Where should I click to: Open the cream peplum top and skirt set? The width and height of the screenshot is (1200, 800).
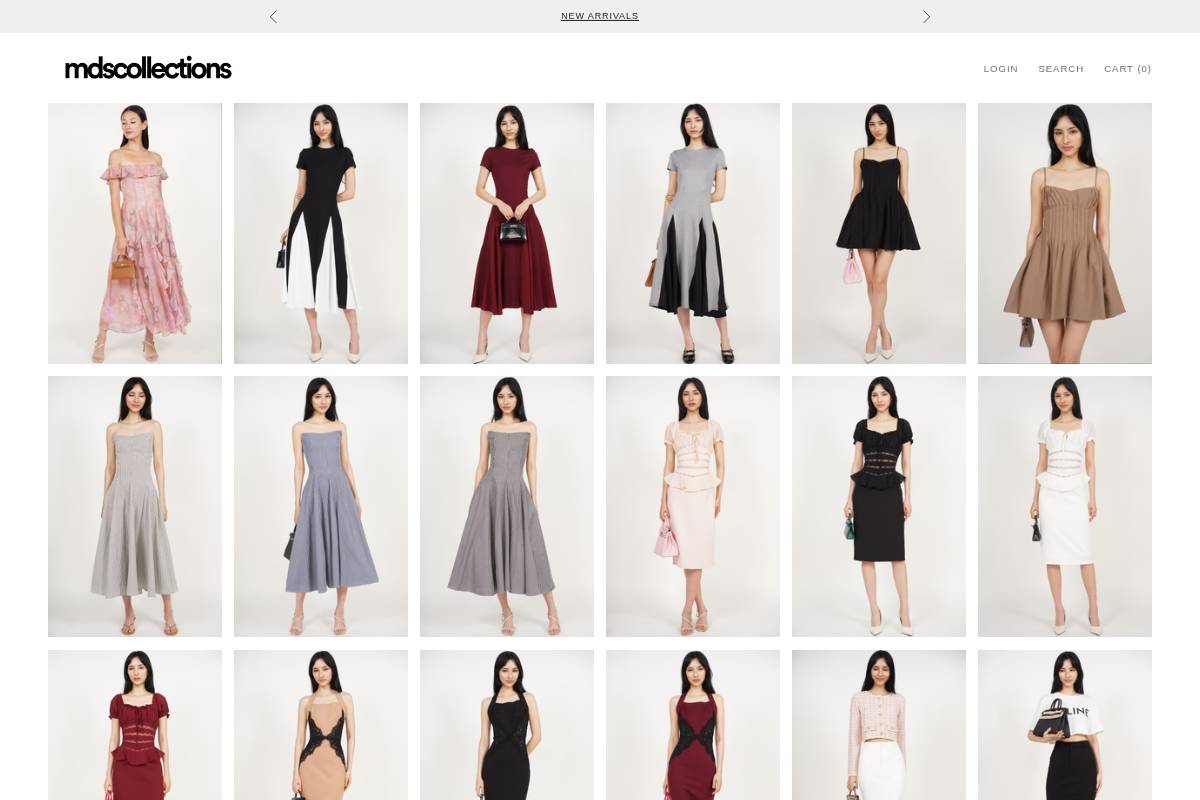tap(693, 506)
